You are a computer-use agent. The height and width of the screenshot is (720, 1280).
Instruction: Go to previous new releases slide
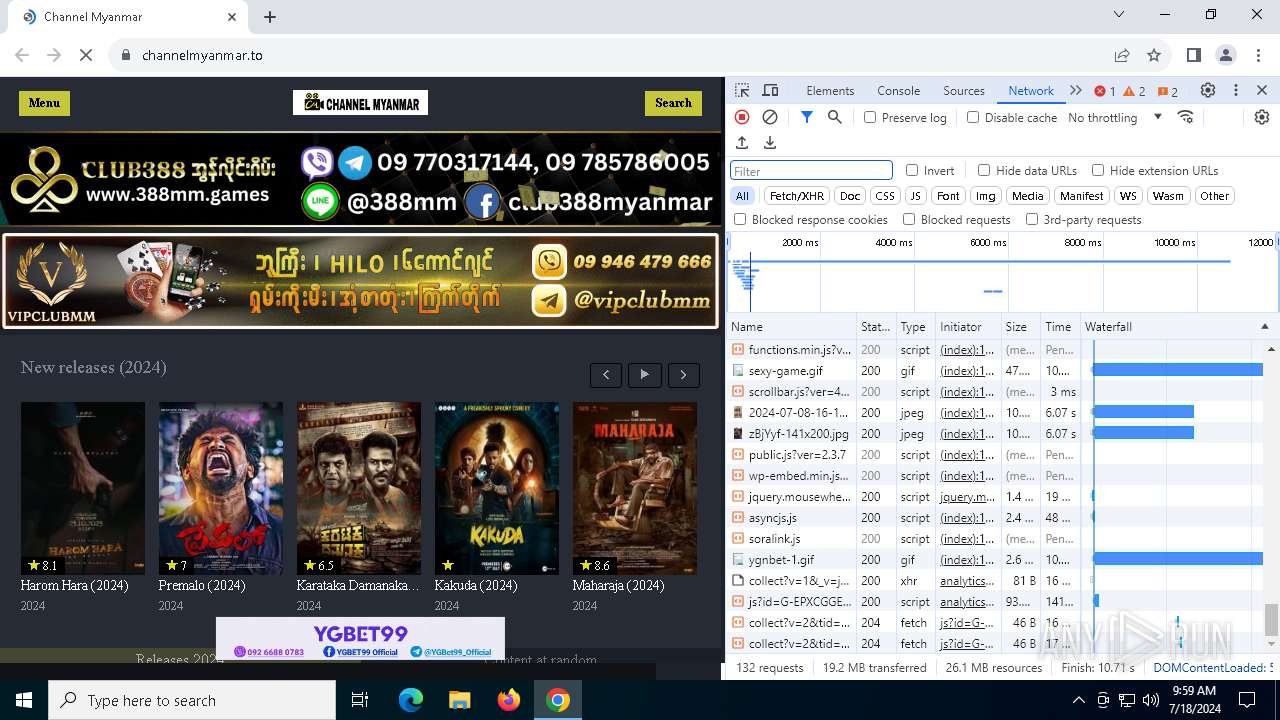click(606, 375)
